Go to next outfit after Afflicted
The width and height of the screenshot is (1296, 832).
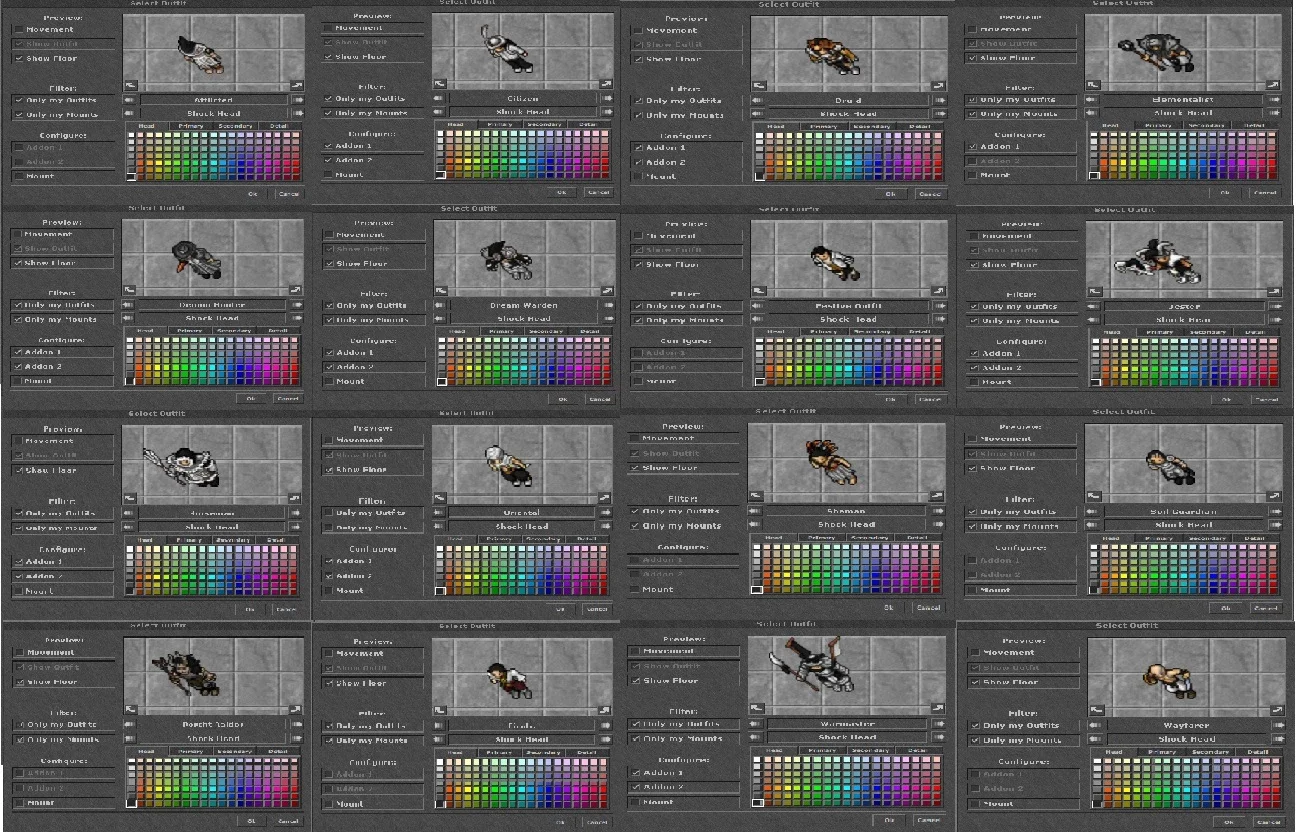click(x=297, y=100)
